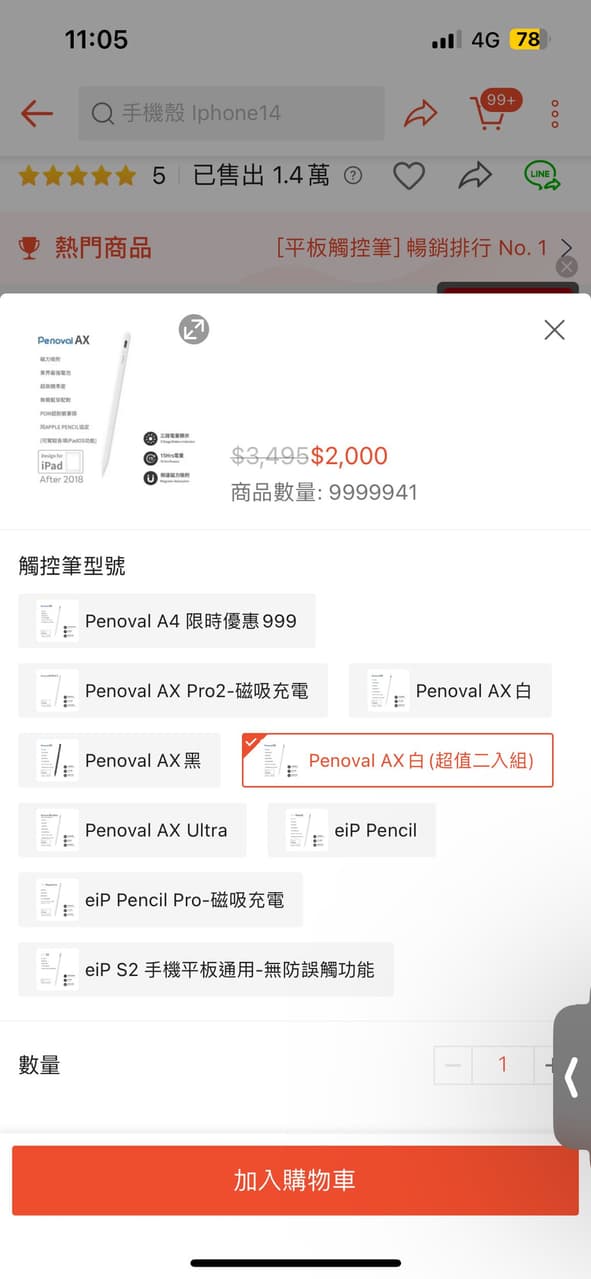Close the variant selection sheet
This screenshot has height=1279, width=591.
coord(554,330)
